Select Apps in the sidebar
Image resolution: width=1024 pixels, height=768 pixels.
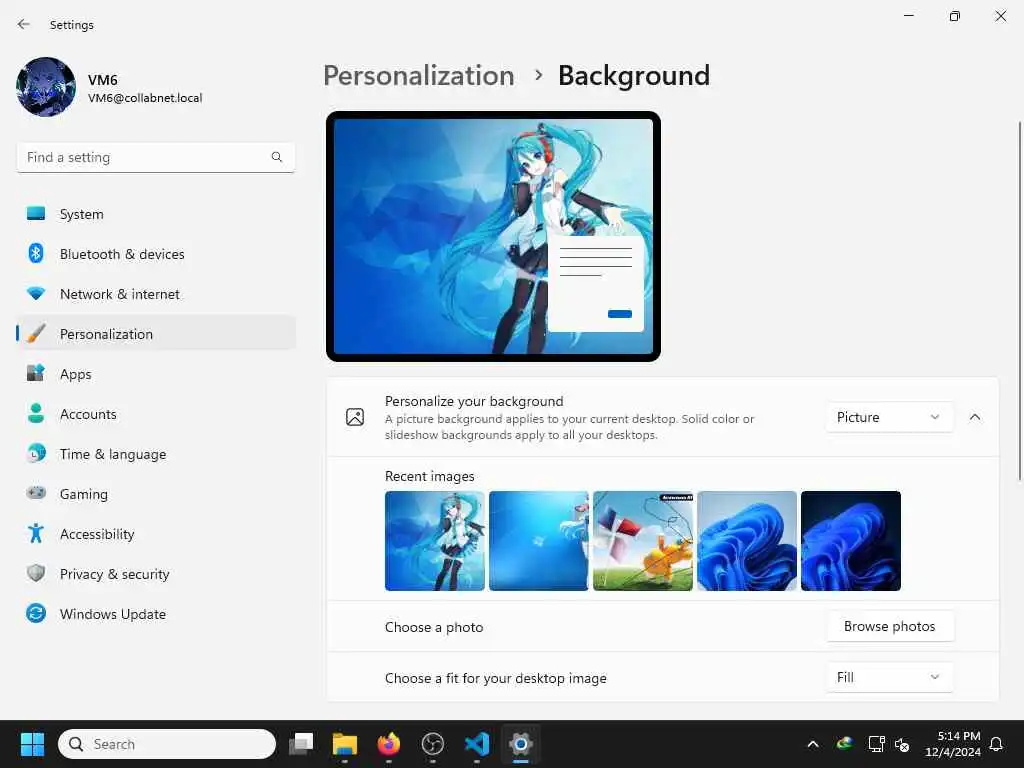(x=155, y=374)
